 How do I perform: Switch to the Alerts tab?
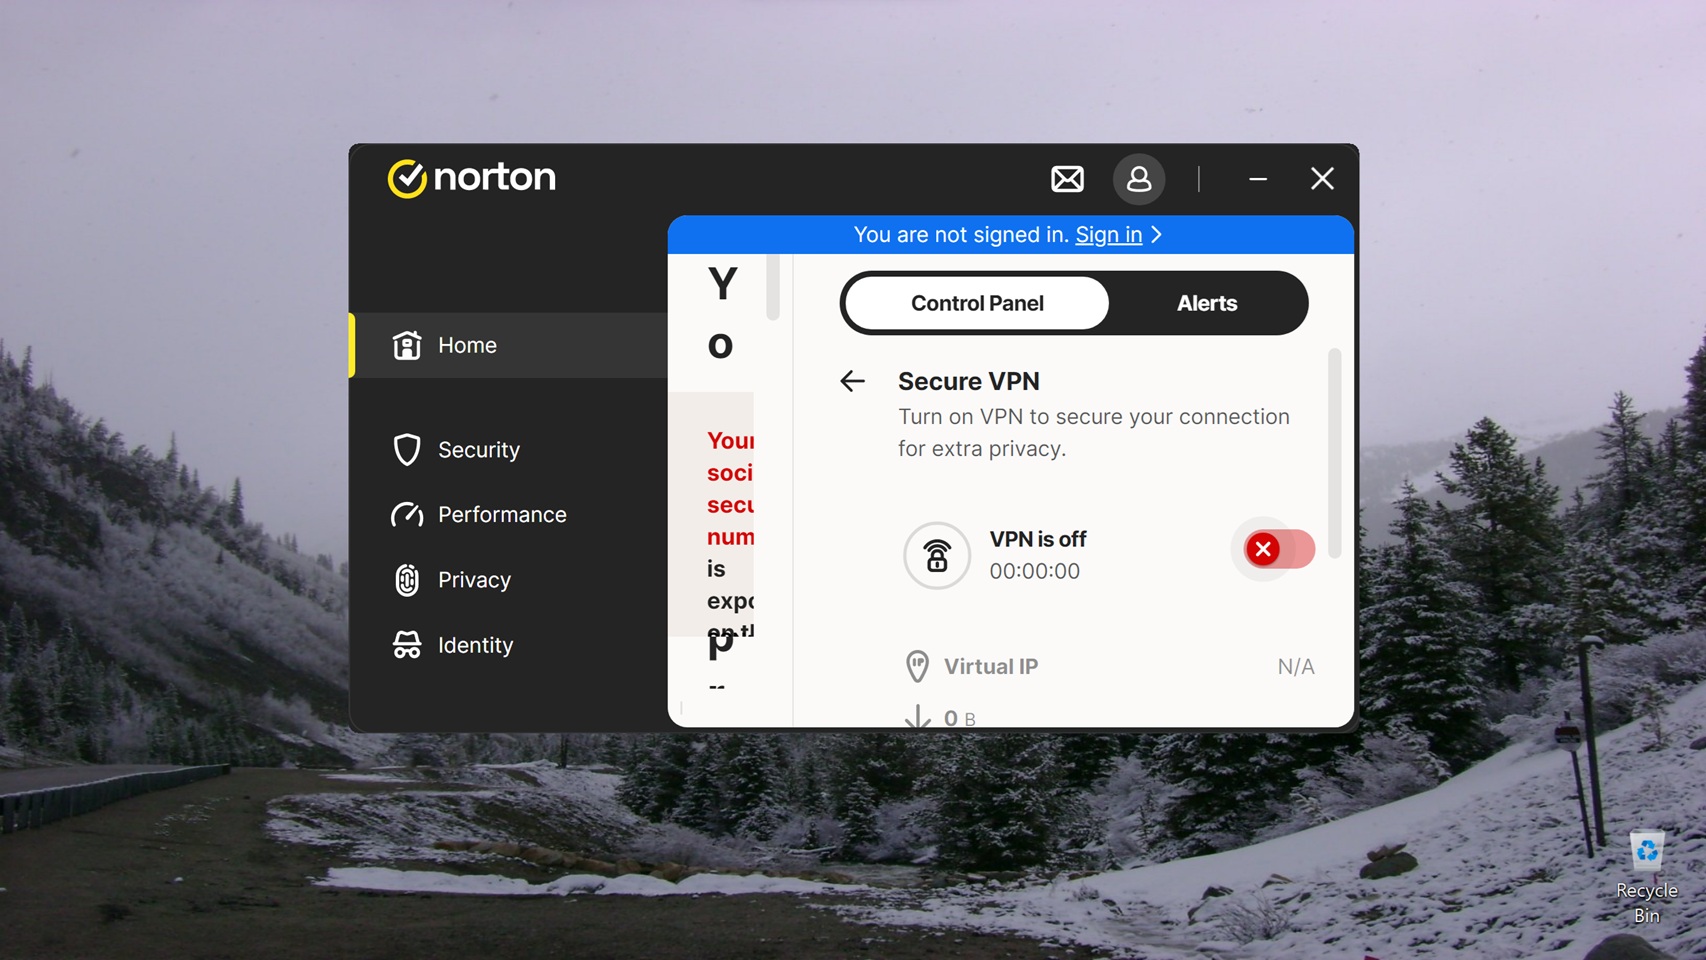[x=1206, y=303]
